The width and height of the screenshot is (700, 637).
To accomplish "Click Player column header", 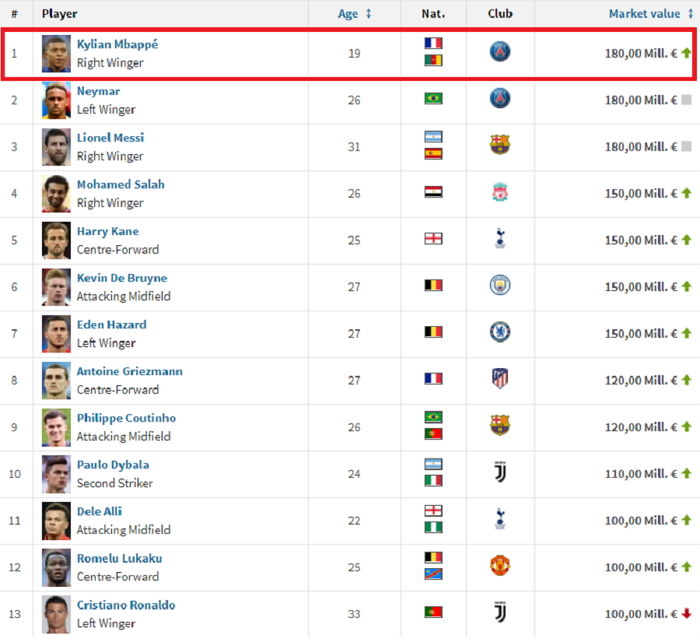I will coord(60,14).
